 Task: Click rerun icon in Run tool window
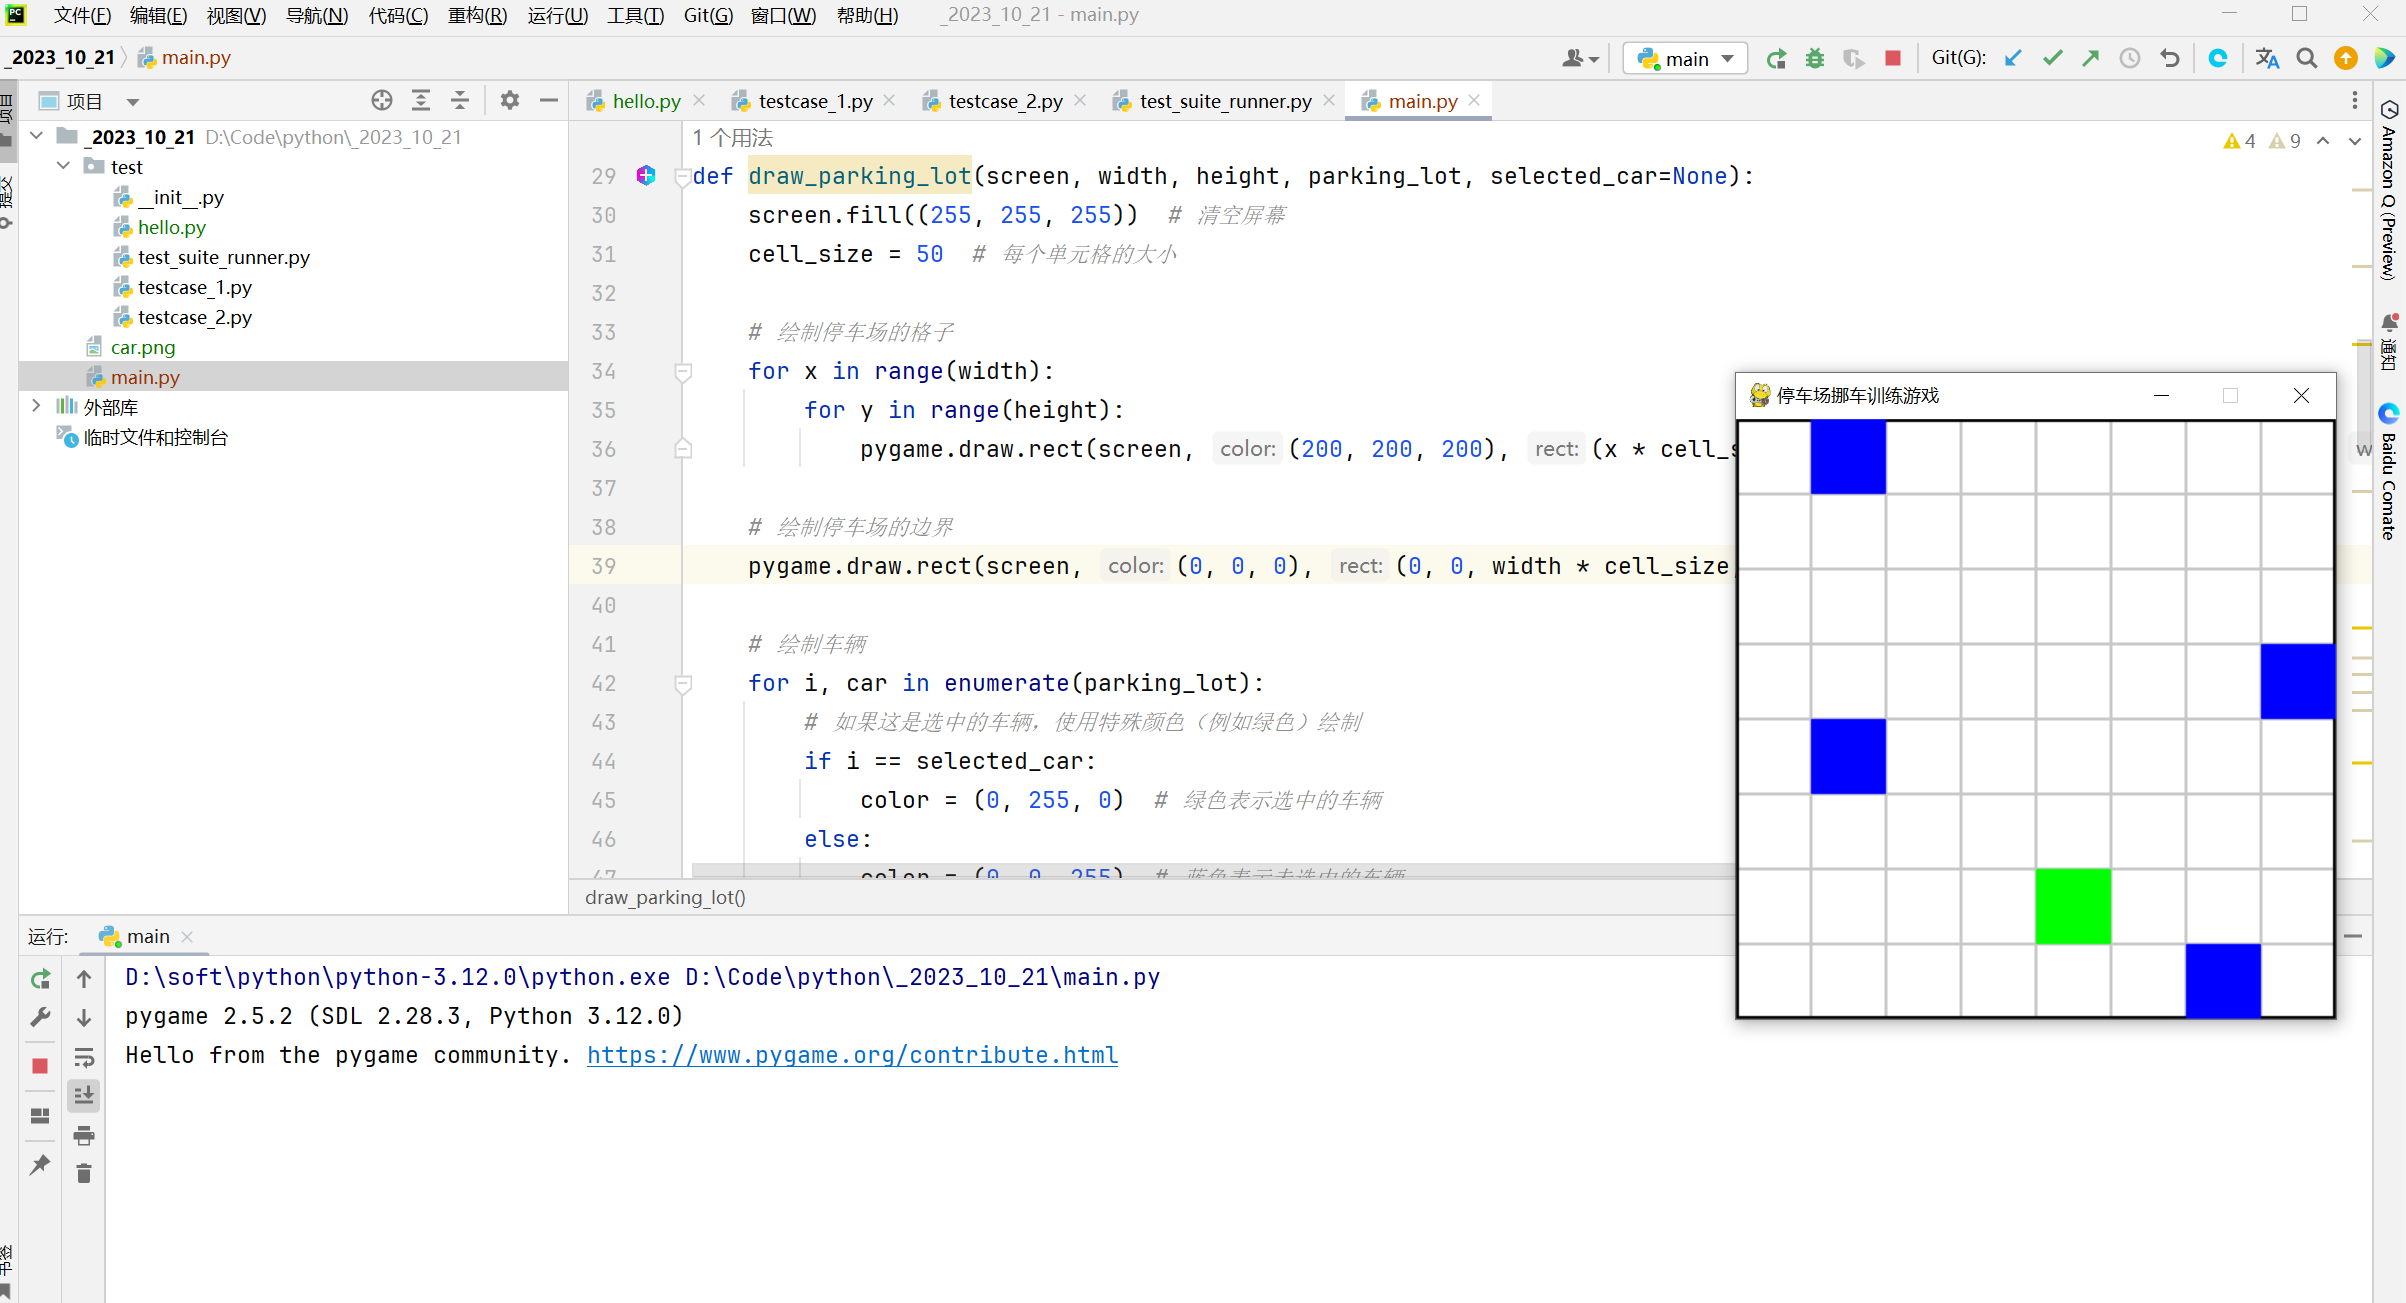40,979
